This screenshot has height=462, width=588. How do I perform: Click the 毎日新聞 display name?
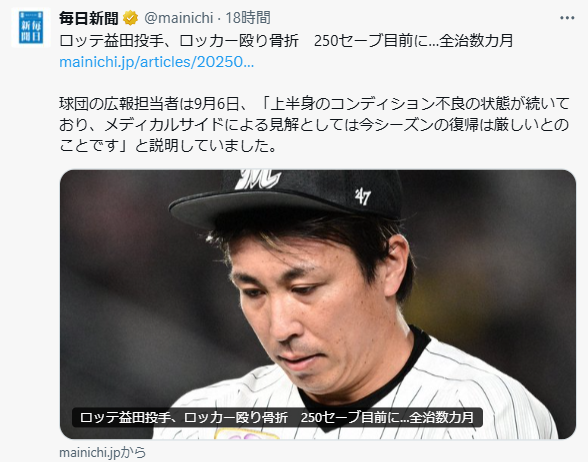click(88, 18)
